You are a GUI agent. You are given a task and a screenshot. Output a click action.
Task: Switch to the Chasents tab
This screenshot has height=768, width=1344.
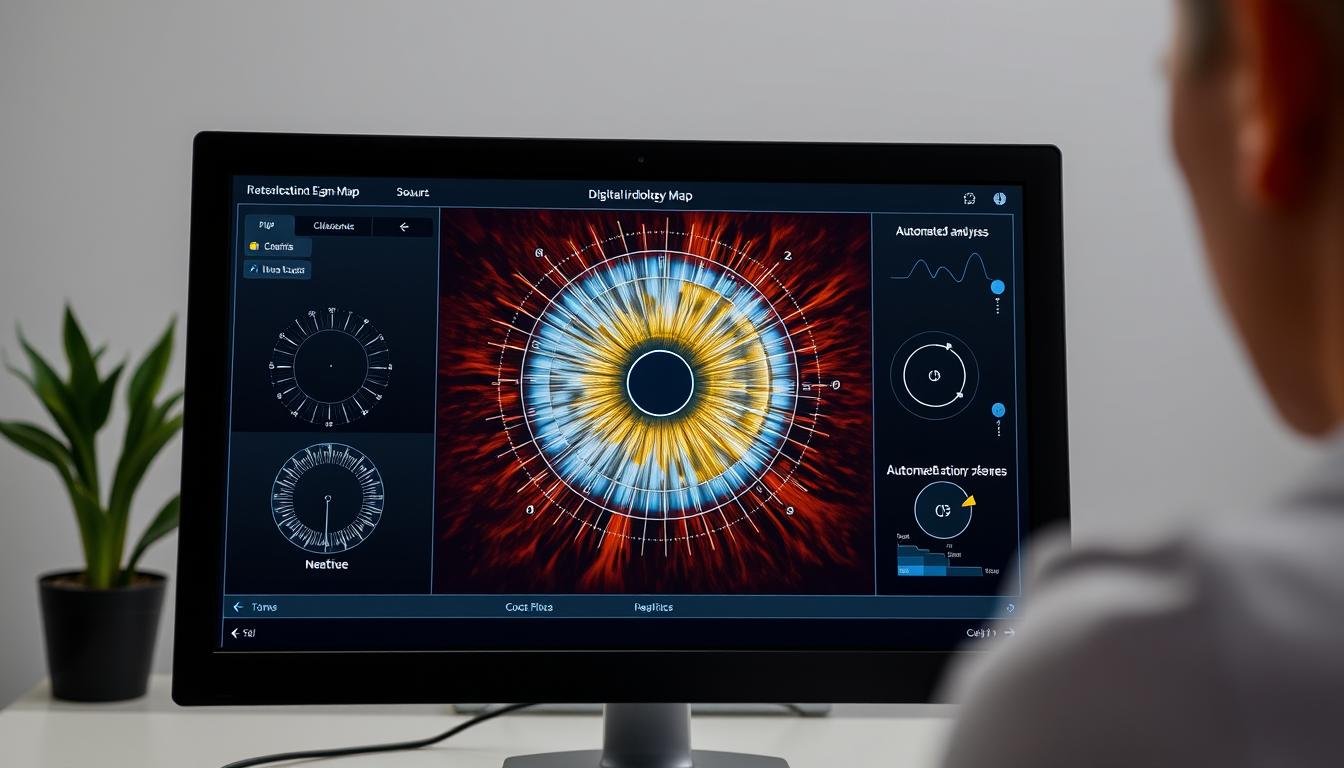333,227
